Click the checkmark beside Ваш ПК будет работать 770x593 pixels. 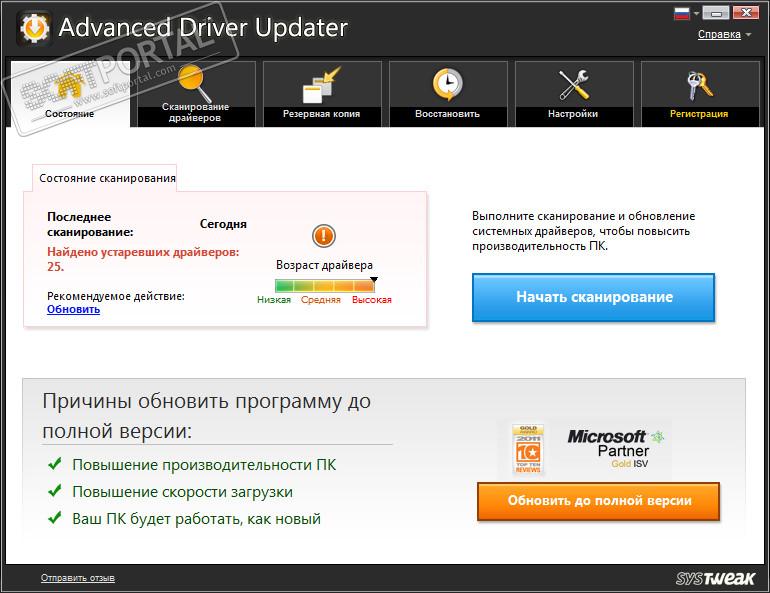click(x=55, y=518)
